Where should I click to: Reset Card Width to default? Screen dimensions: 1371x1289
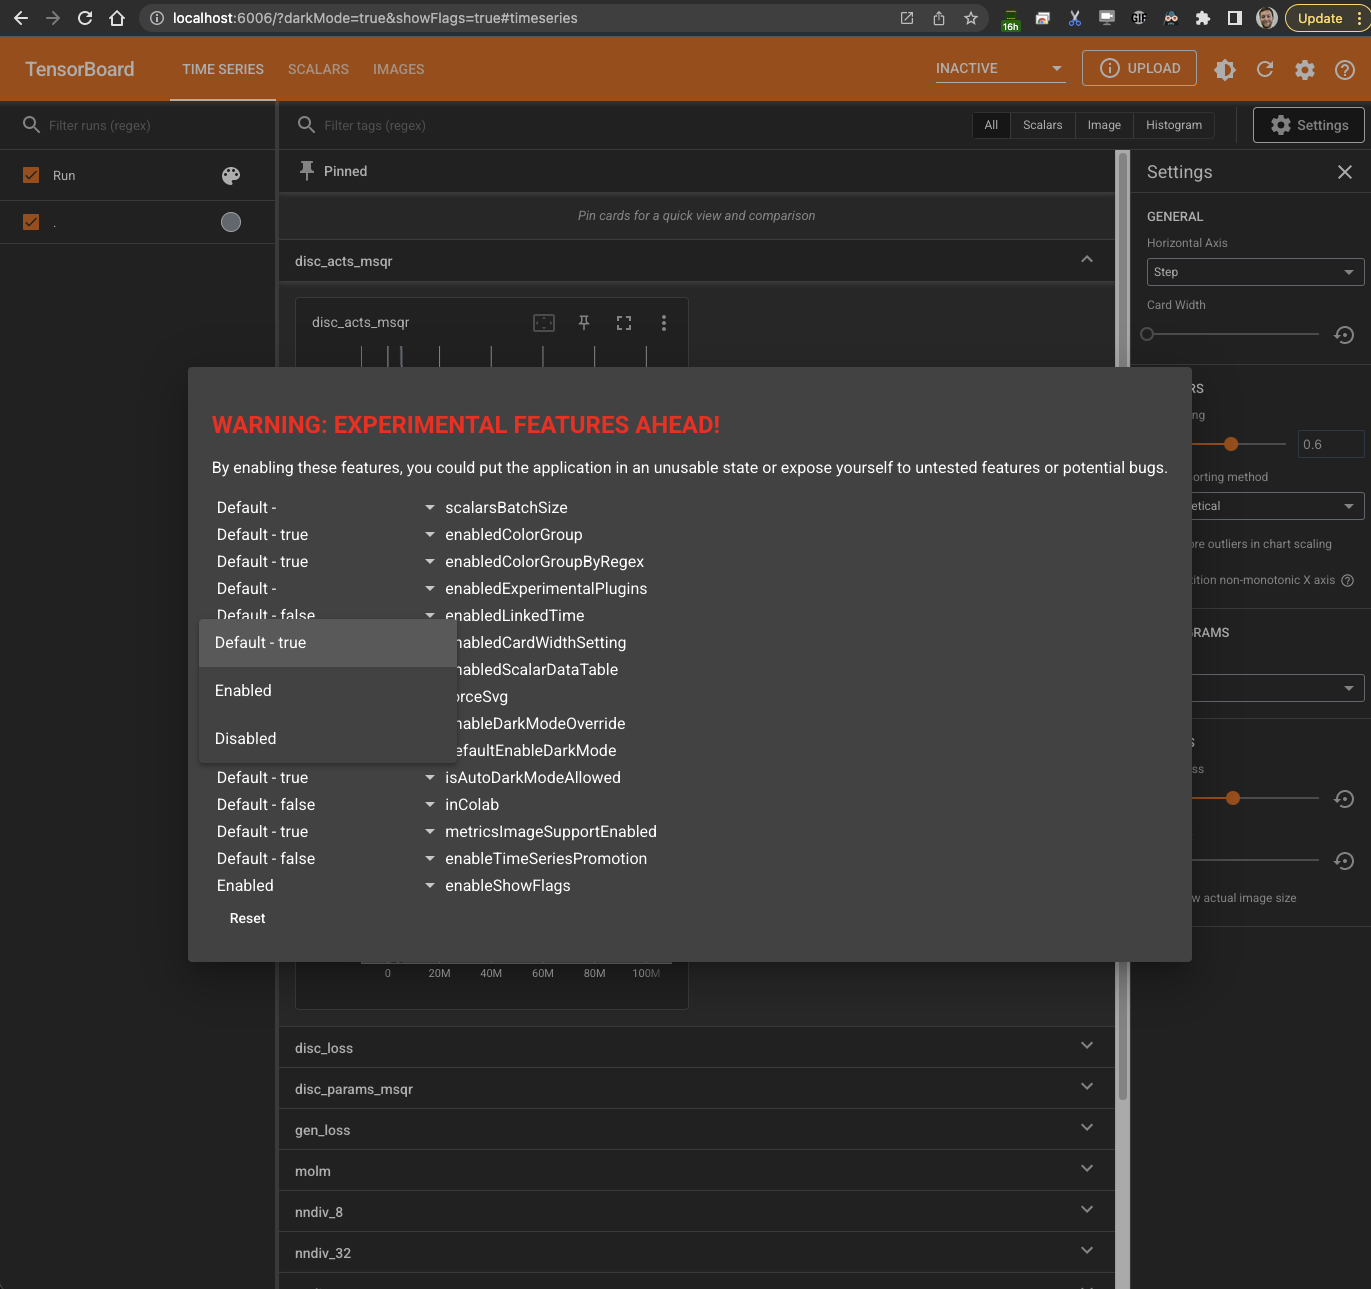[x=1345, y=335]
